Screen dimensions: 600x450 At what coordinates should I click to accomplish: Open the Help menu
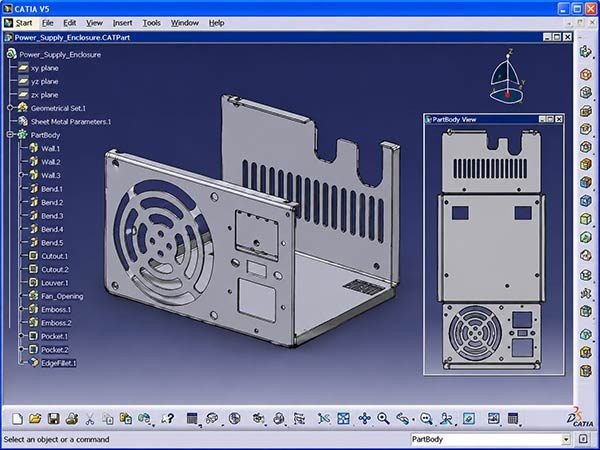tap(216, 23)
